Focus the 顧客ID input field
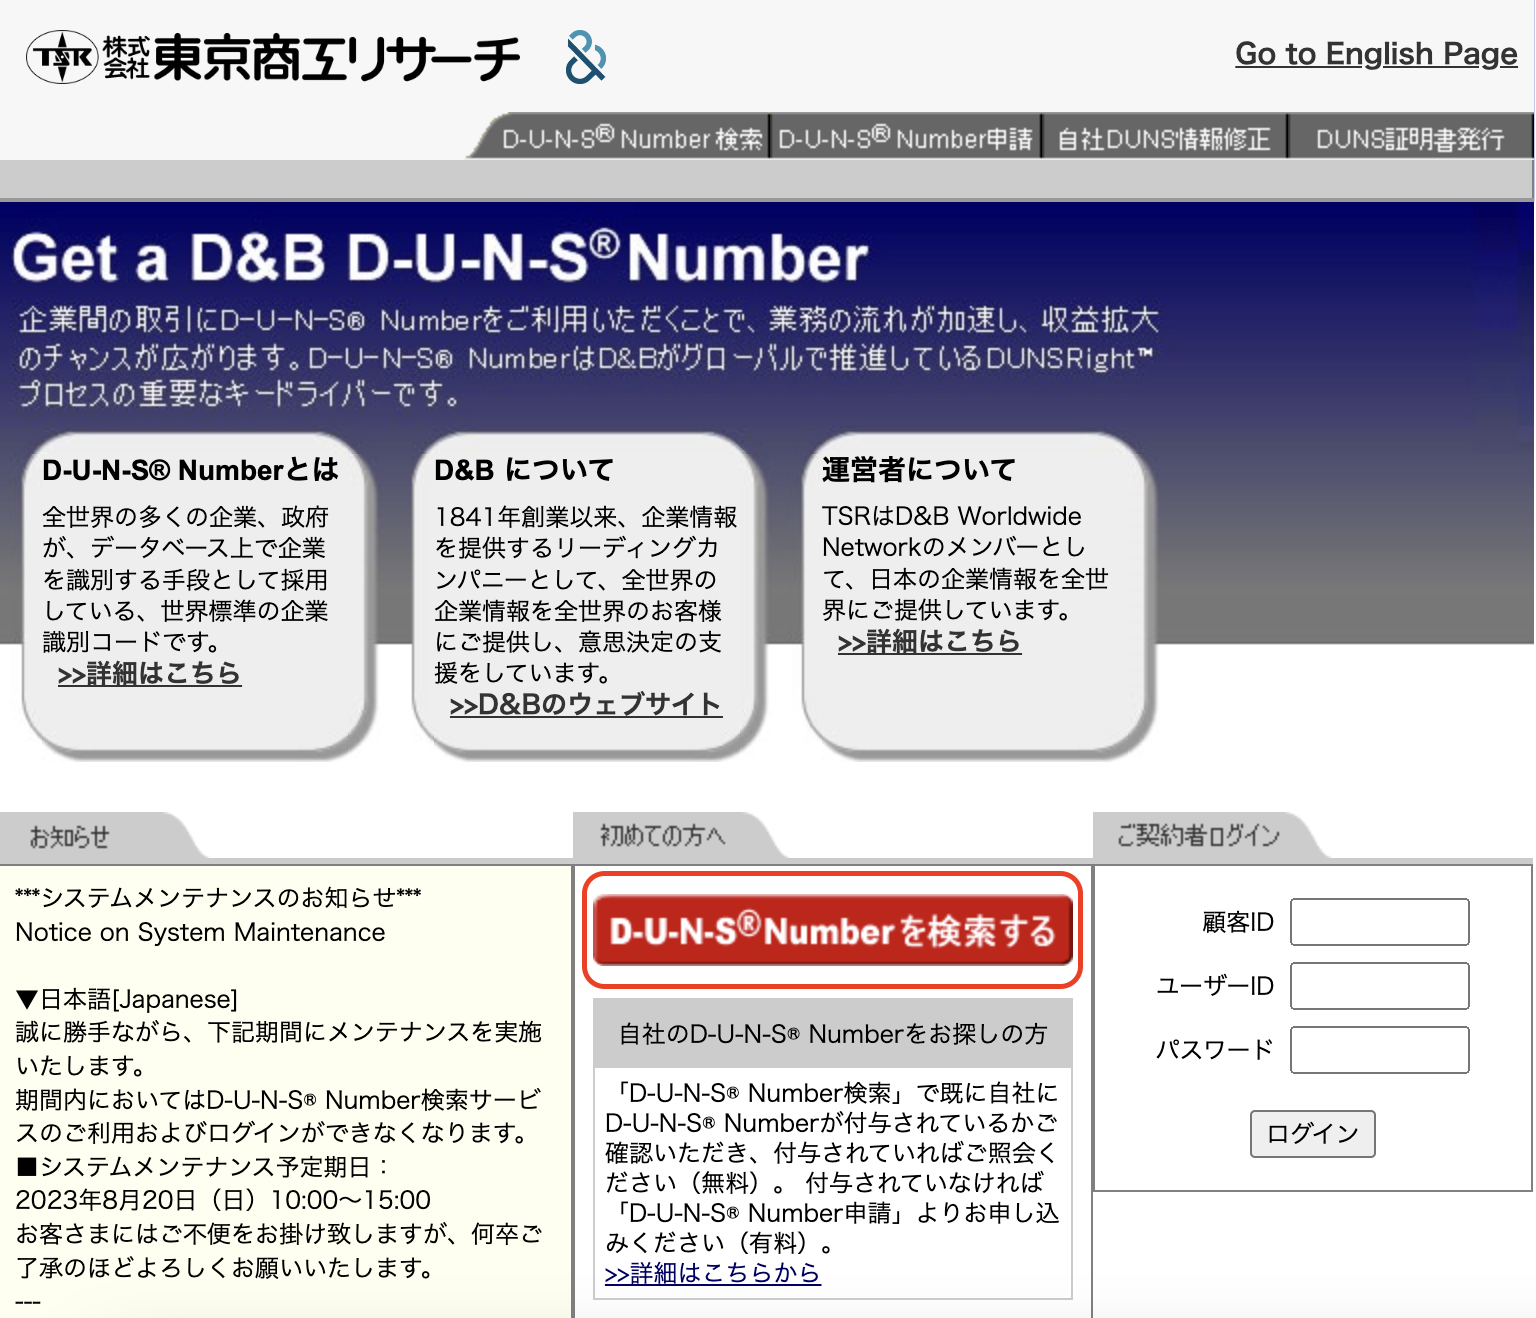This screenshot has height=1318, width=1536. 1380,922
